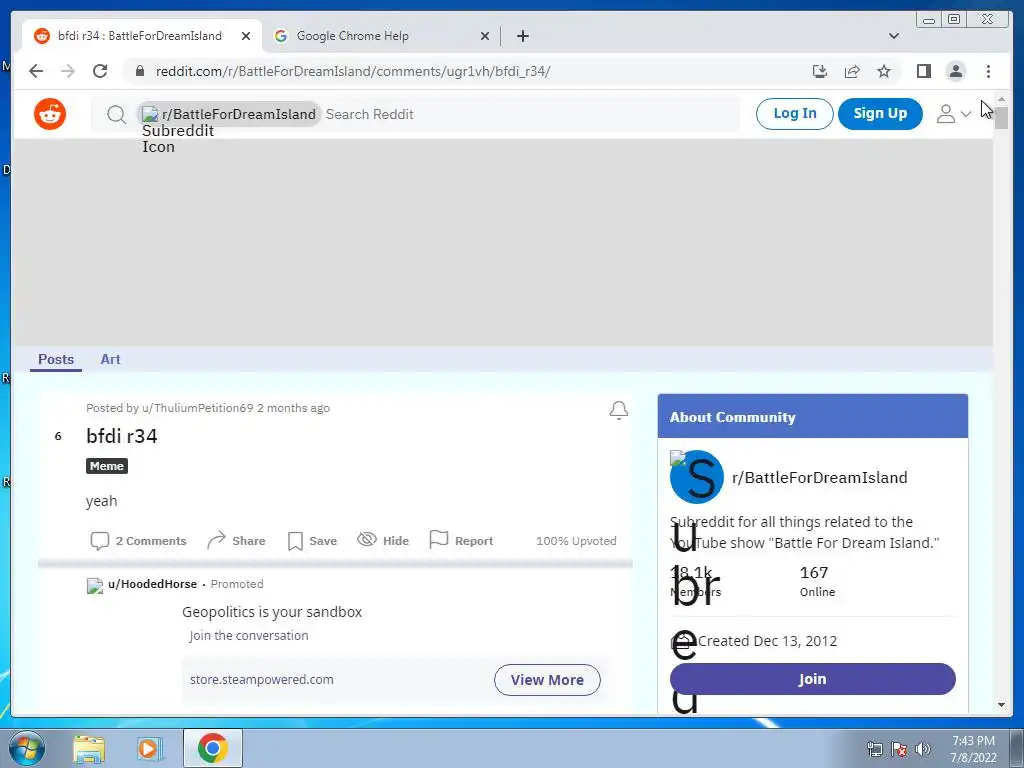Click the Geopolitics is your sandbox ad title

(x=272, y=612)
